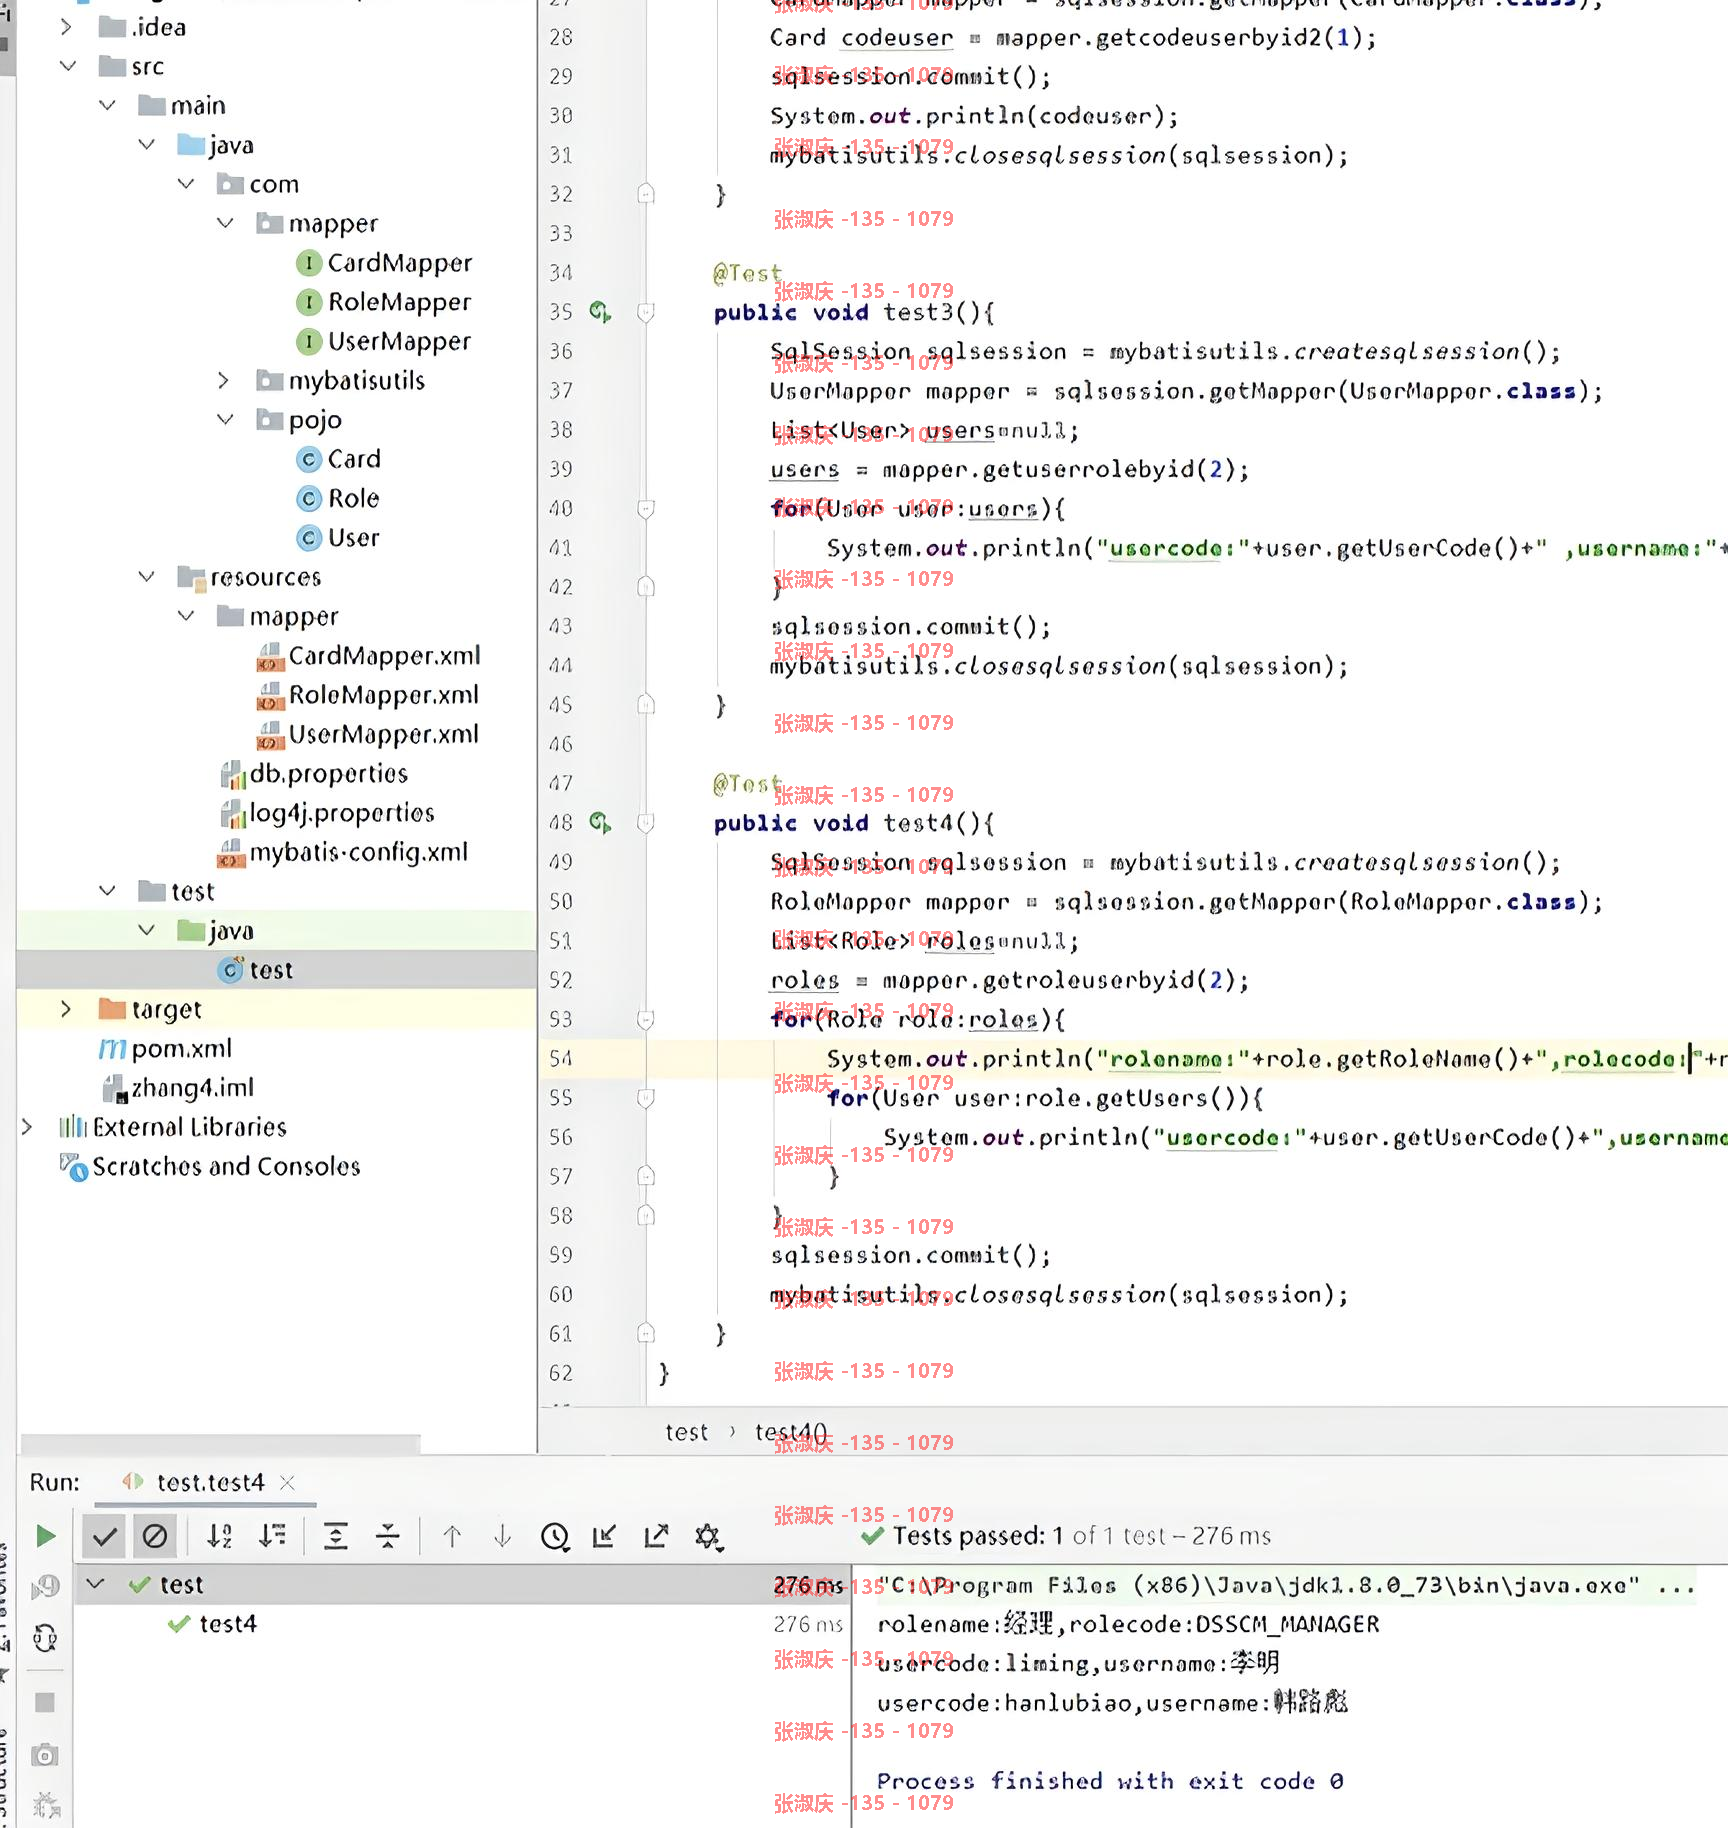Viewport: 1728px width, 1828px height.
Task: Select test4 in the test results tree
Action: 228,1623
